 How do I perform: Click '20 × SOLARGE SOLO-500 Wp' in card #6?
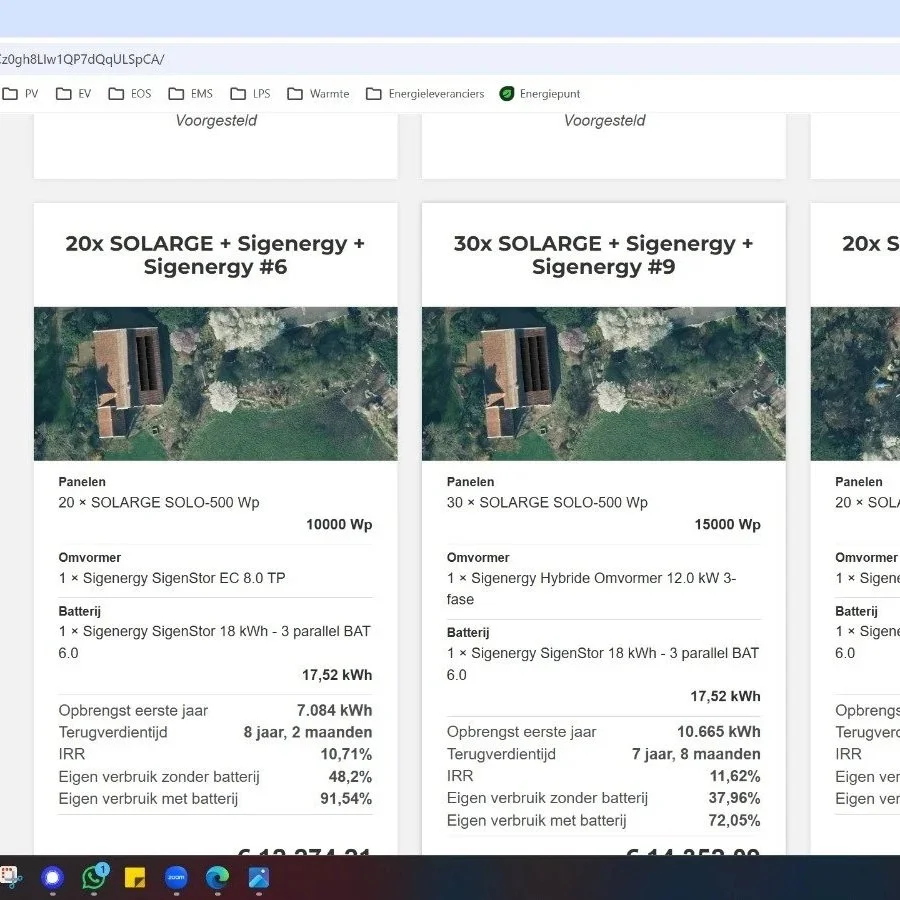[159, 502]
